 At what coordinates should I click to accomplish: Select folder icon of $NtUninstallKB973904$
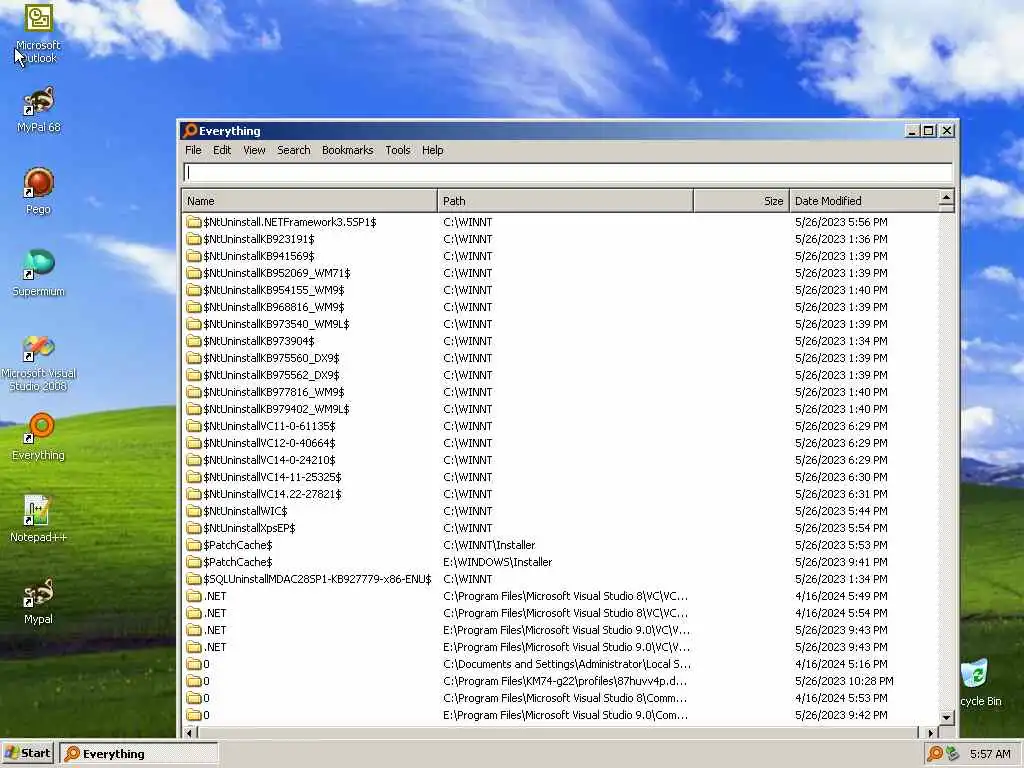[x=193, y=341]
